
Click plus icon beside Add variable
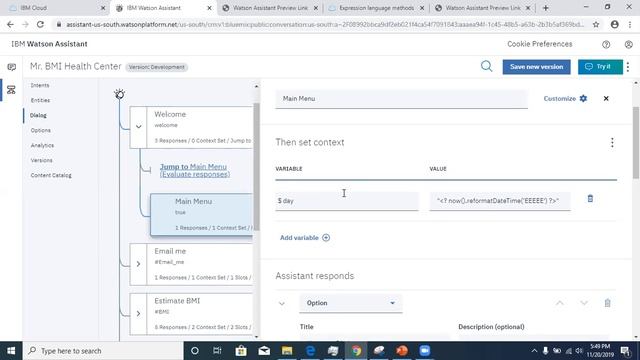326,238
